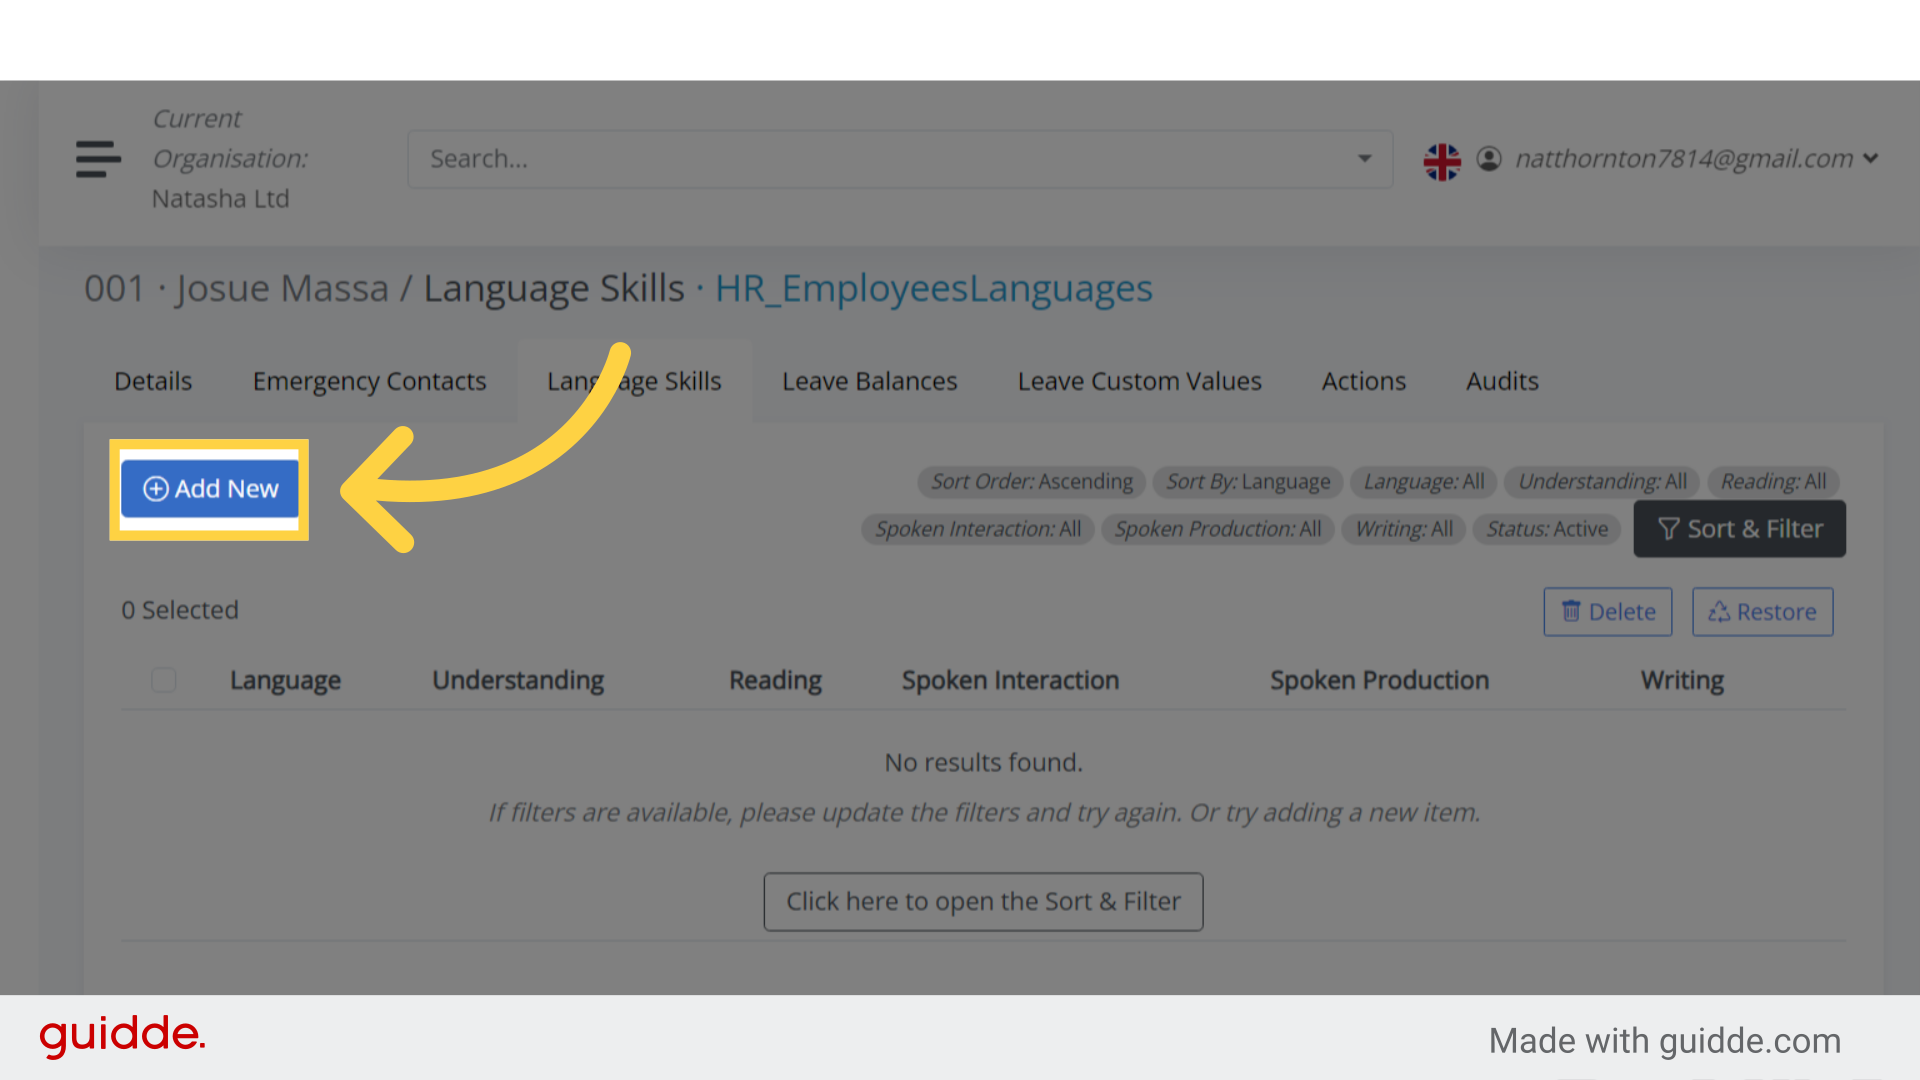Click the Reading column header
The height and width of the screenshot is (1080, 1920).
point(775,680)
